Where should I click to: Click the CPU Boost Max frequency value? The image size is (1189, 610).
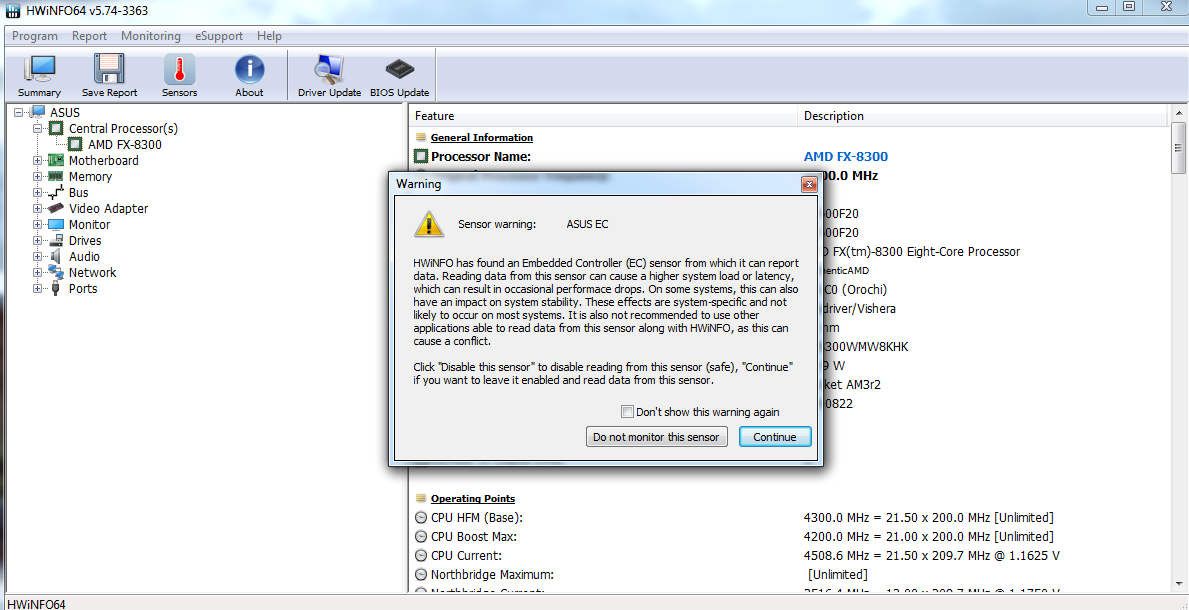click(x=928, y=536)
